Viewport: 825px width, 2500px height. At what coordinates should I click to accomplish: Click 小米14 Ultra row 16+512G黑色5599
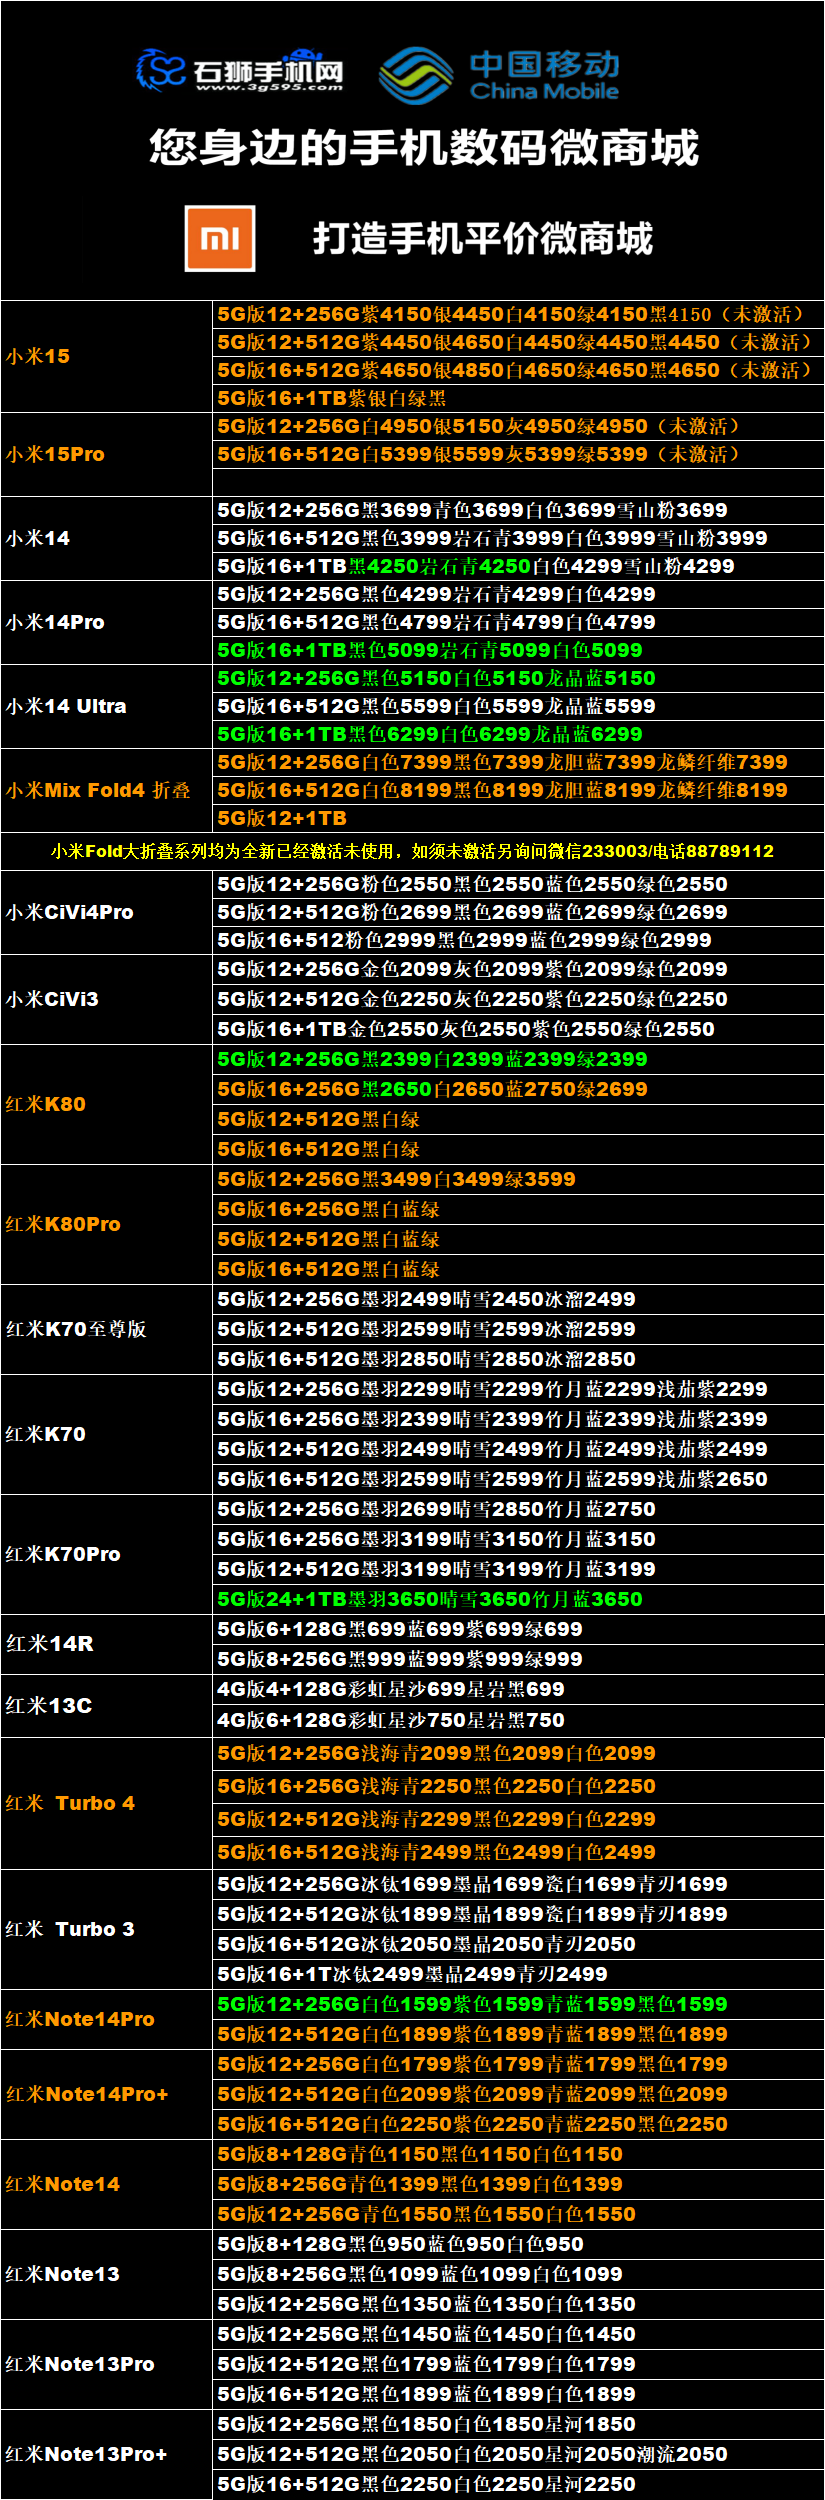518,706
